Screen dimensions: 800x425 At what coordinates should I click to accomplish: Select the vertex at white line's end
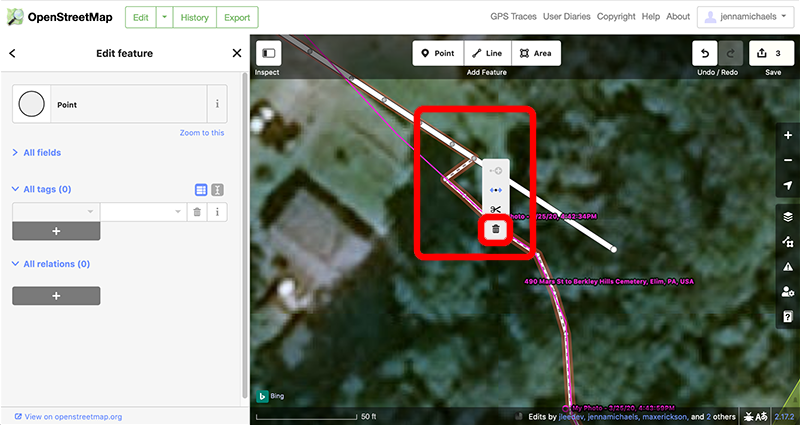(614, 249)
